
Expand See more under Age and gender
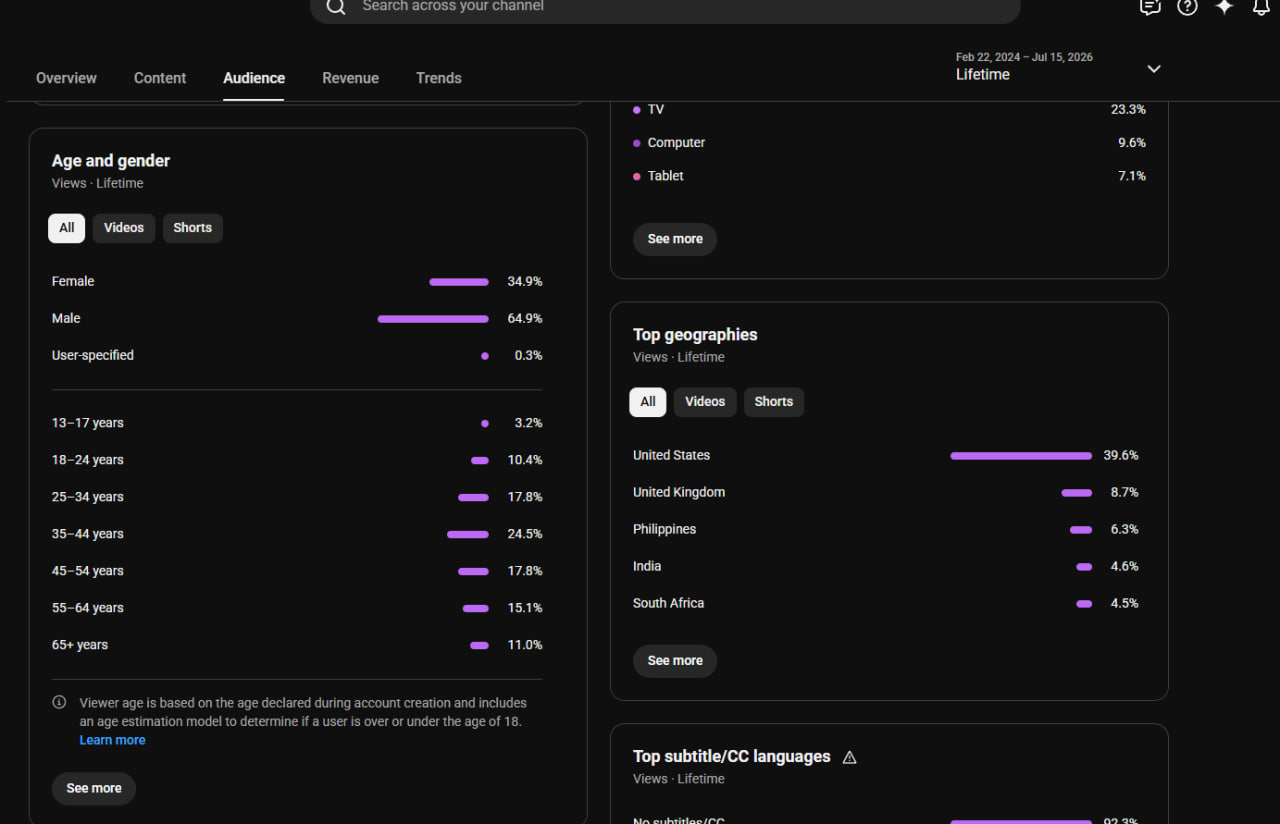click(x=94, y=788)
